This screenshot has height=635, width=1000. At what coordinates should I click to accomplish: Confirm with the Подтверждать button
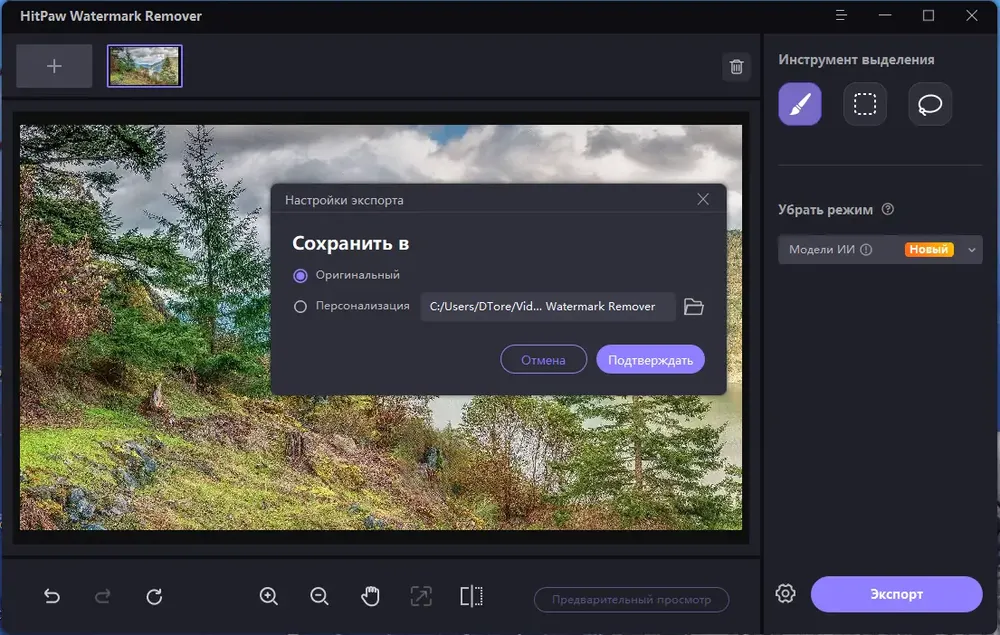click(x=650, y=360)
